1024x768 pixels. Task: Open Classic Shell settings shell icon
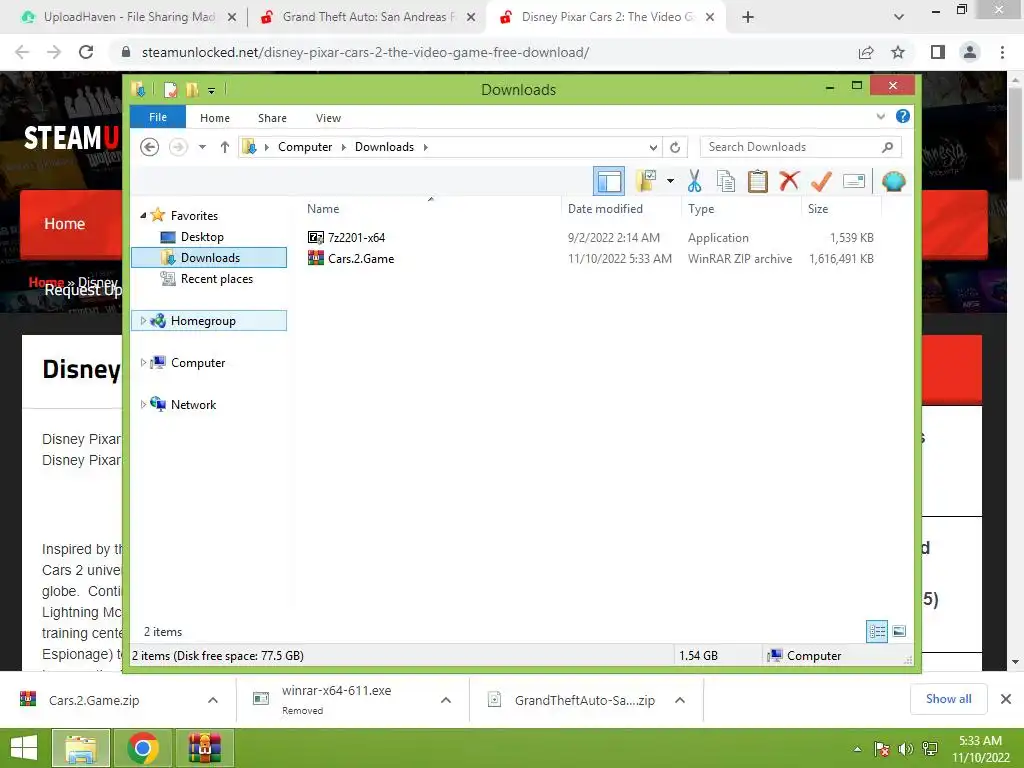point(893,181)
